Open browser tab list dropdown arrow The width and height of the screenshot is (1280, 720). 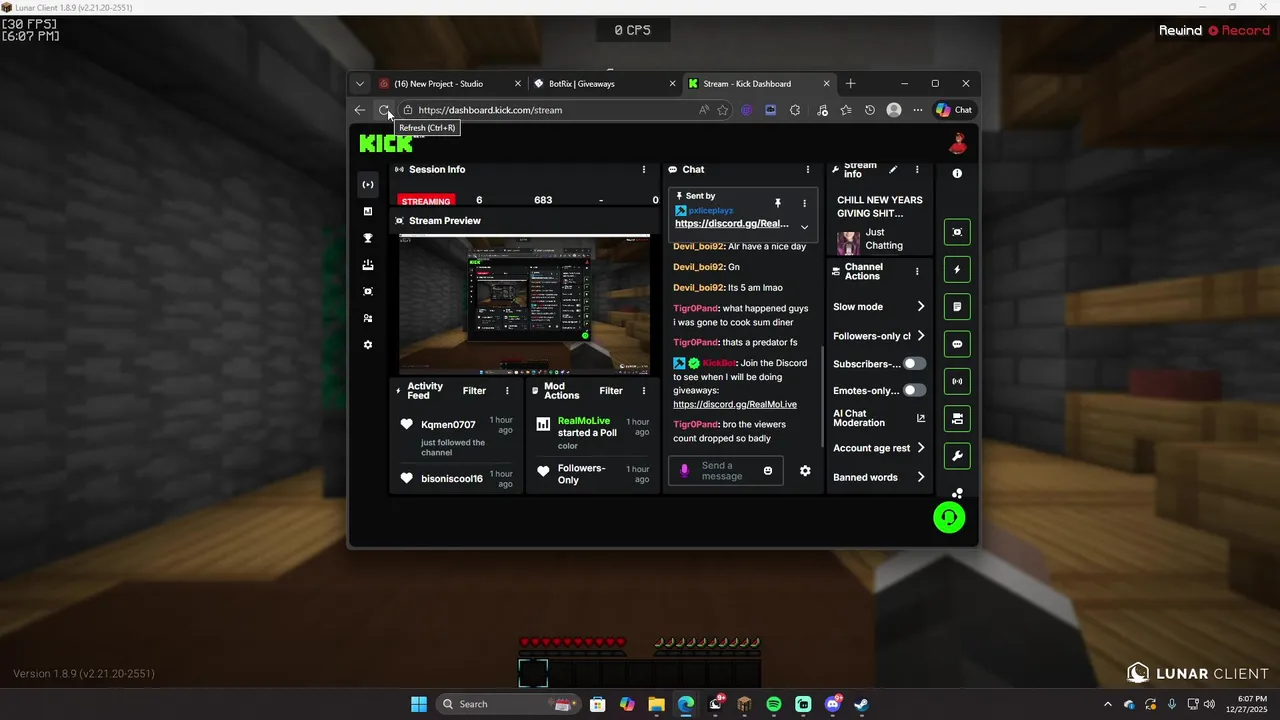tap(360, 84)
